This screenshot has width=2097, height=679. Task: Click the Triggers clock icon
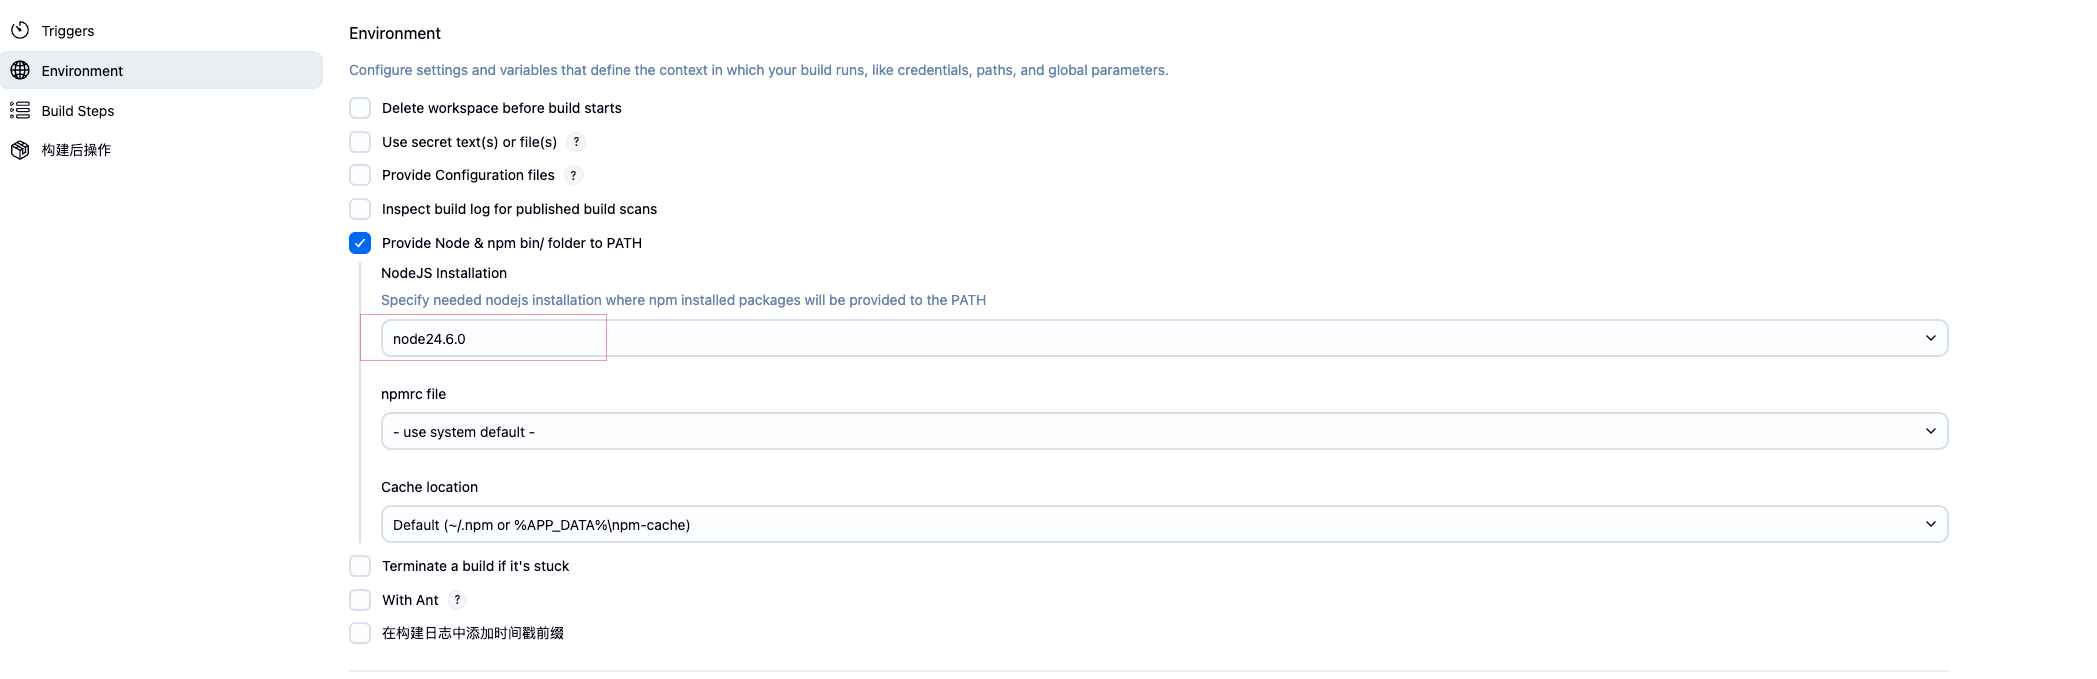[x=20, y=30]
